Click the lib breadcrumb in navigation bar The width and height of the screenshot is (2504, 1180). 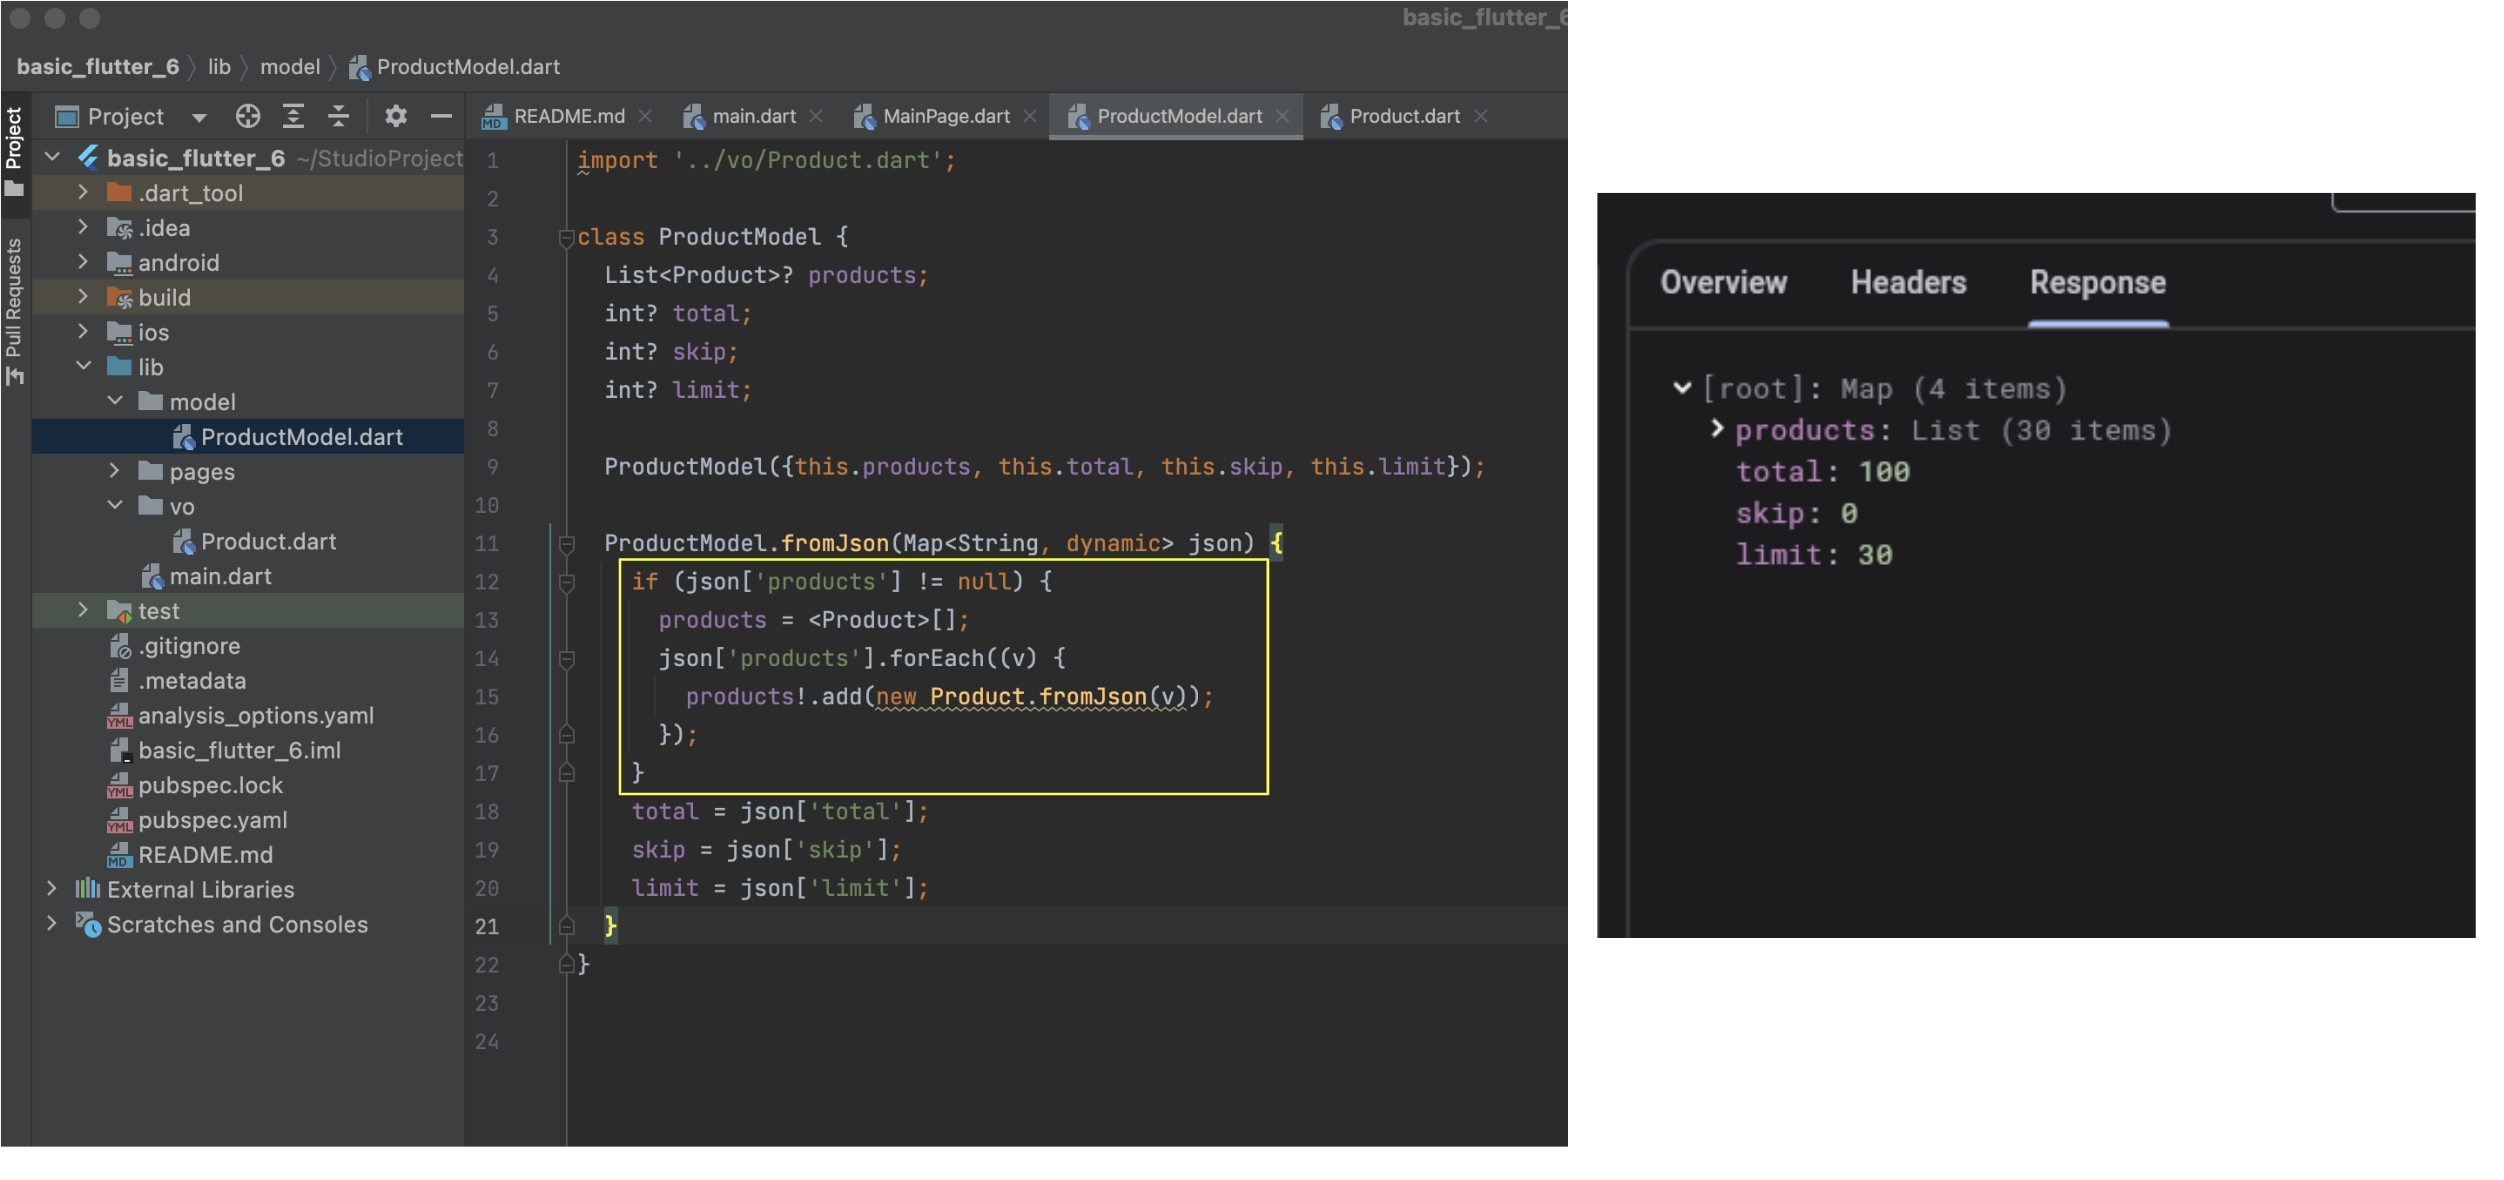219,67
